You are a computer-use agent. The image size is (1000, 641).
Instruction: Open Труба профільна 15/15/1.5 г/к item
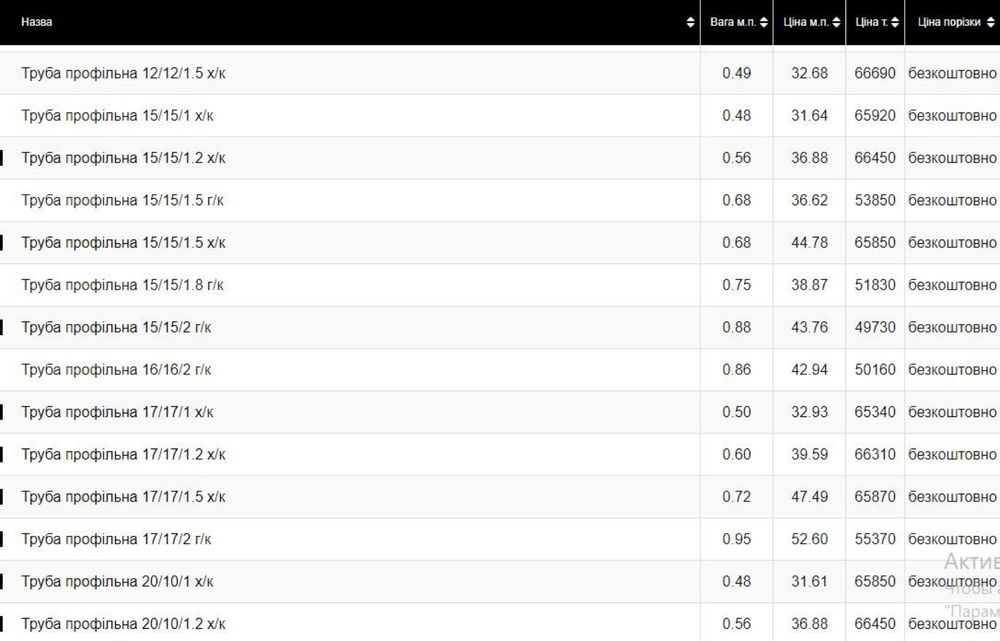[123, 200]
